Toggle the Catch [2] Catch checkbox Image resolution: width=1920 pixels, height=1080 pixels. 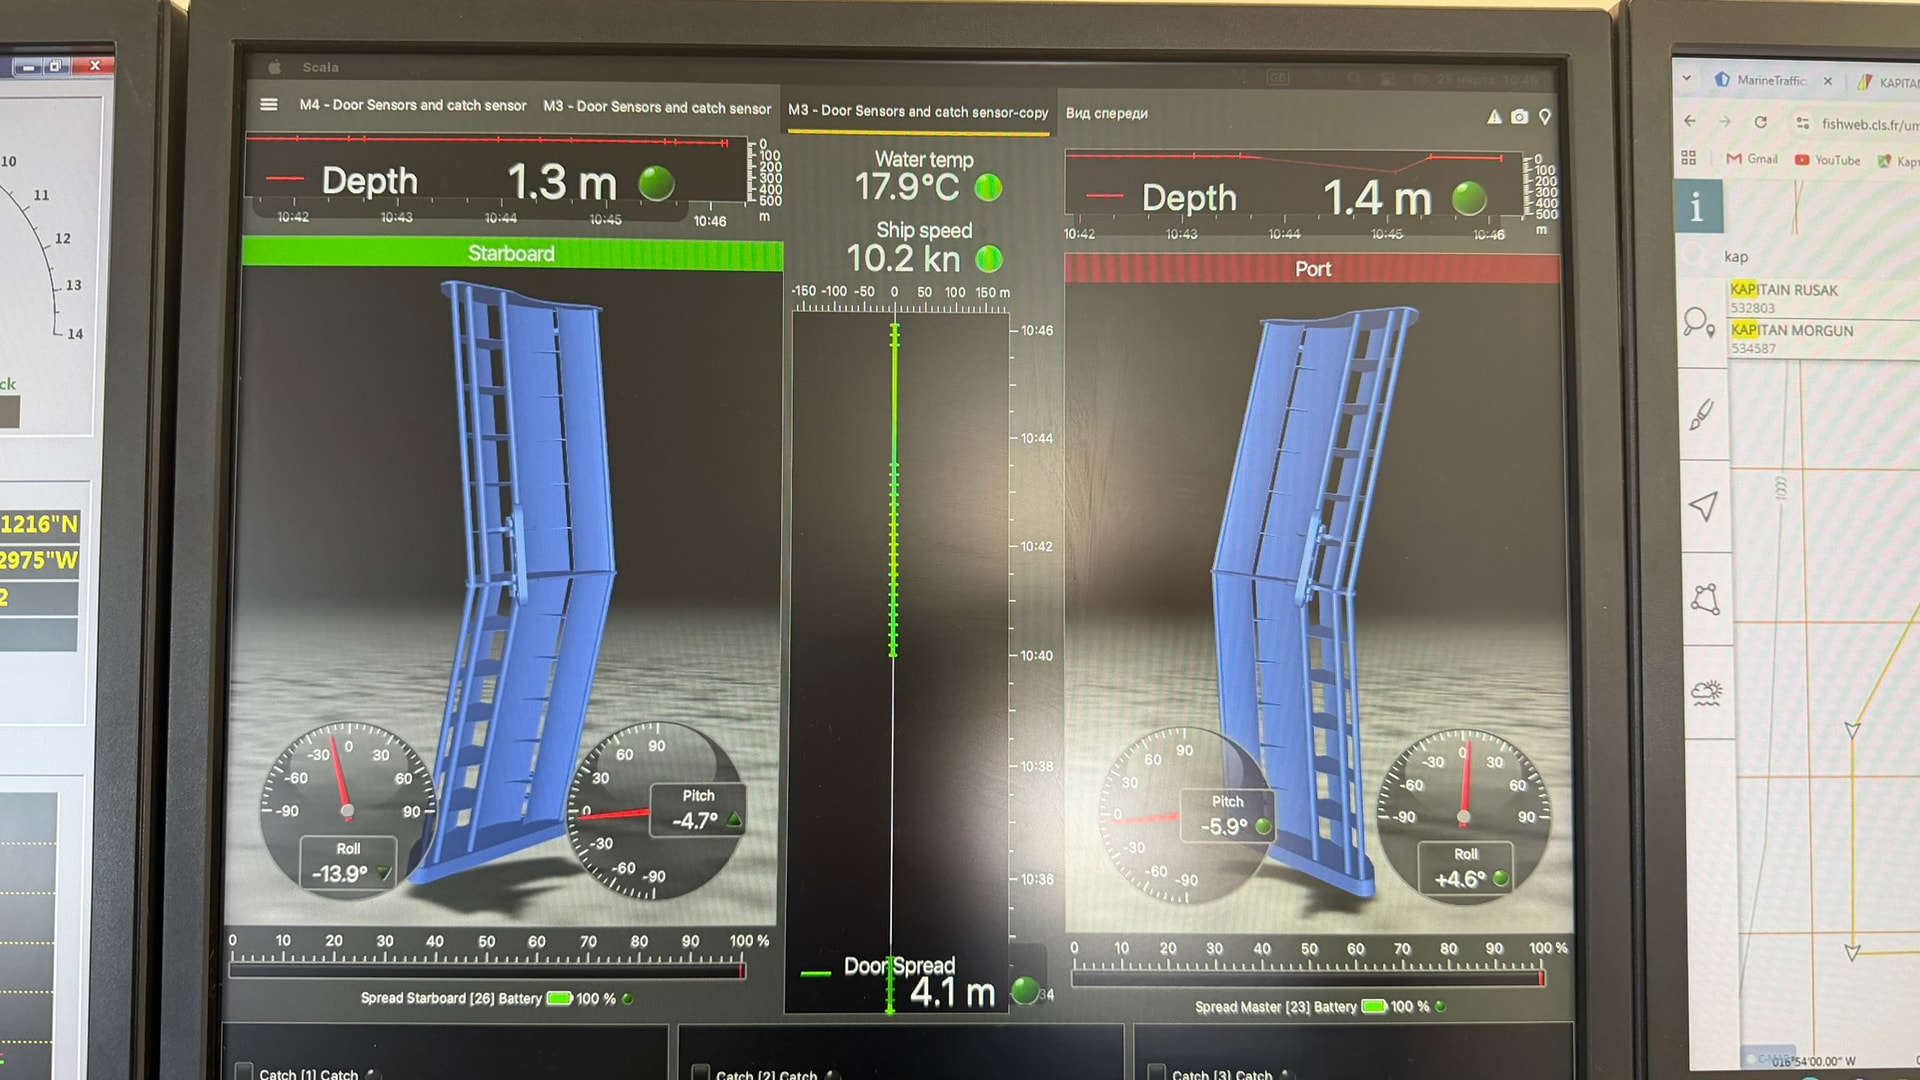(701, 1072)
